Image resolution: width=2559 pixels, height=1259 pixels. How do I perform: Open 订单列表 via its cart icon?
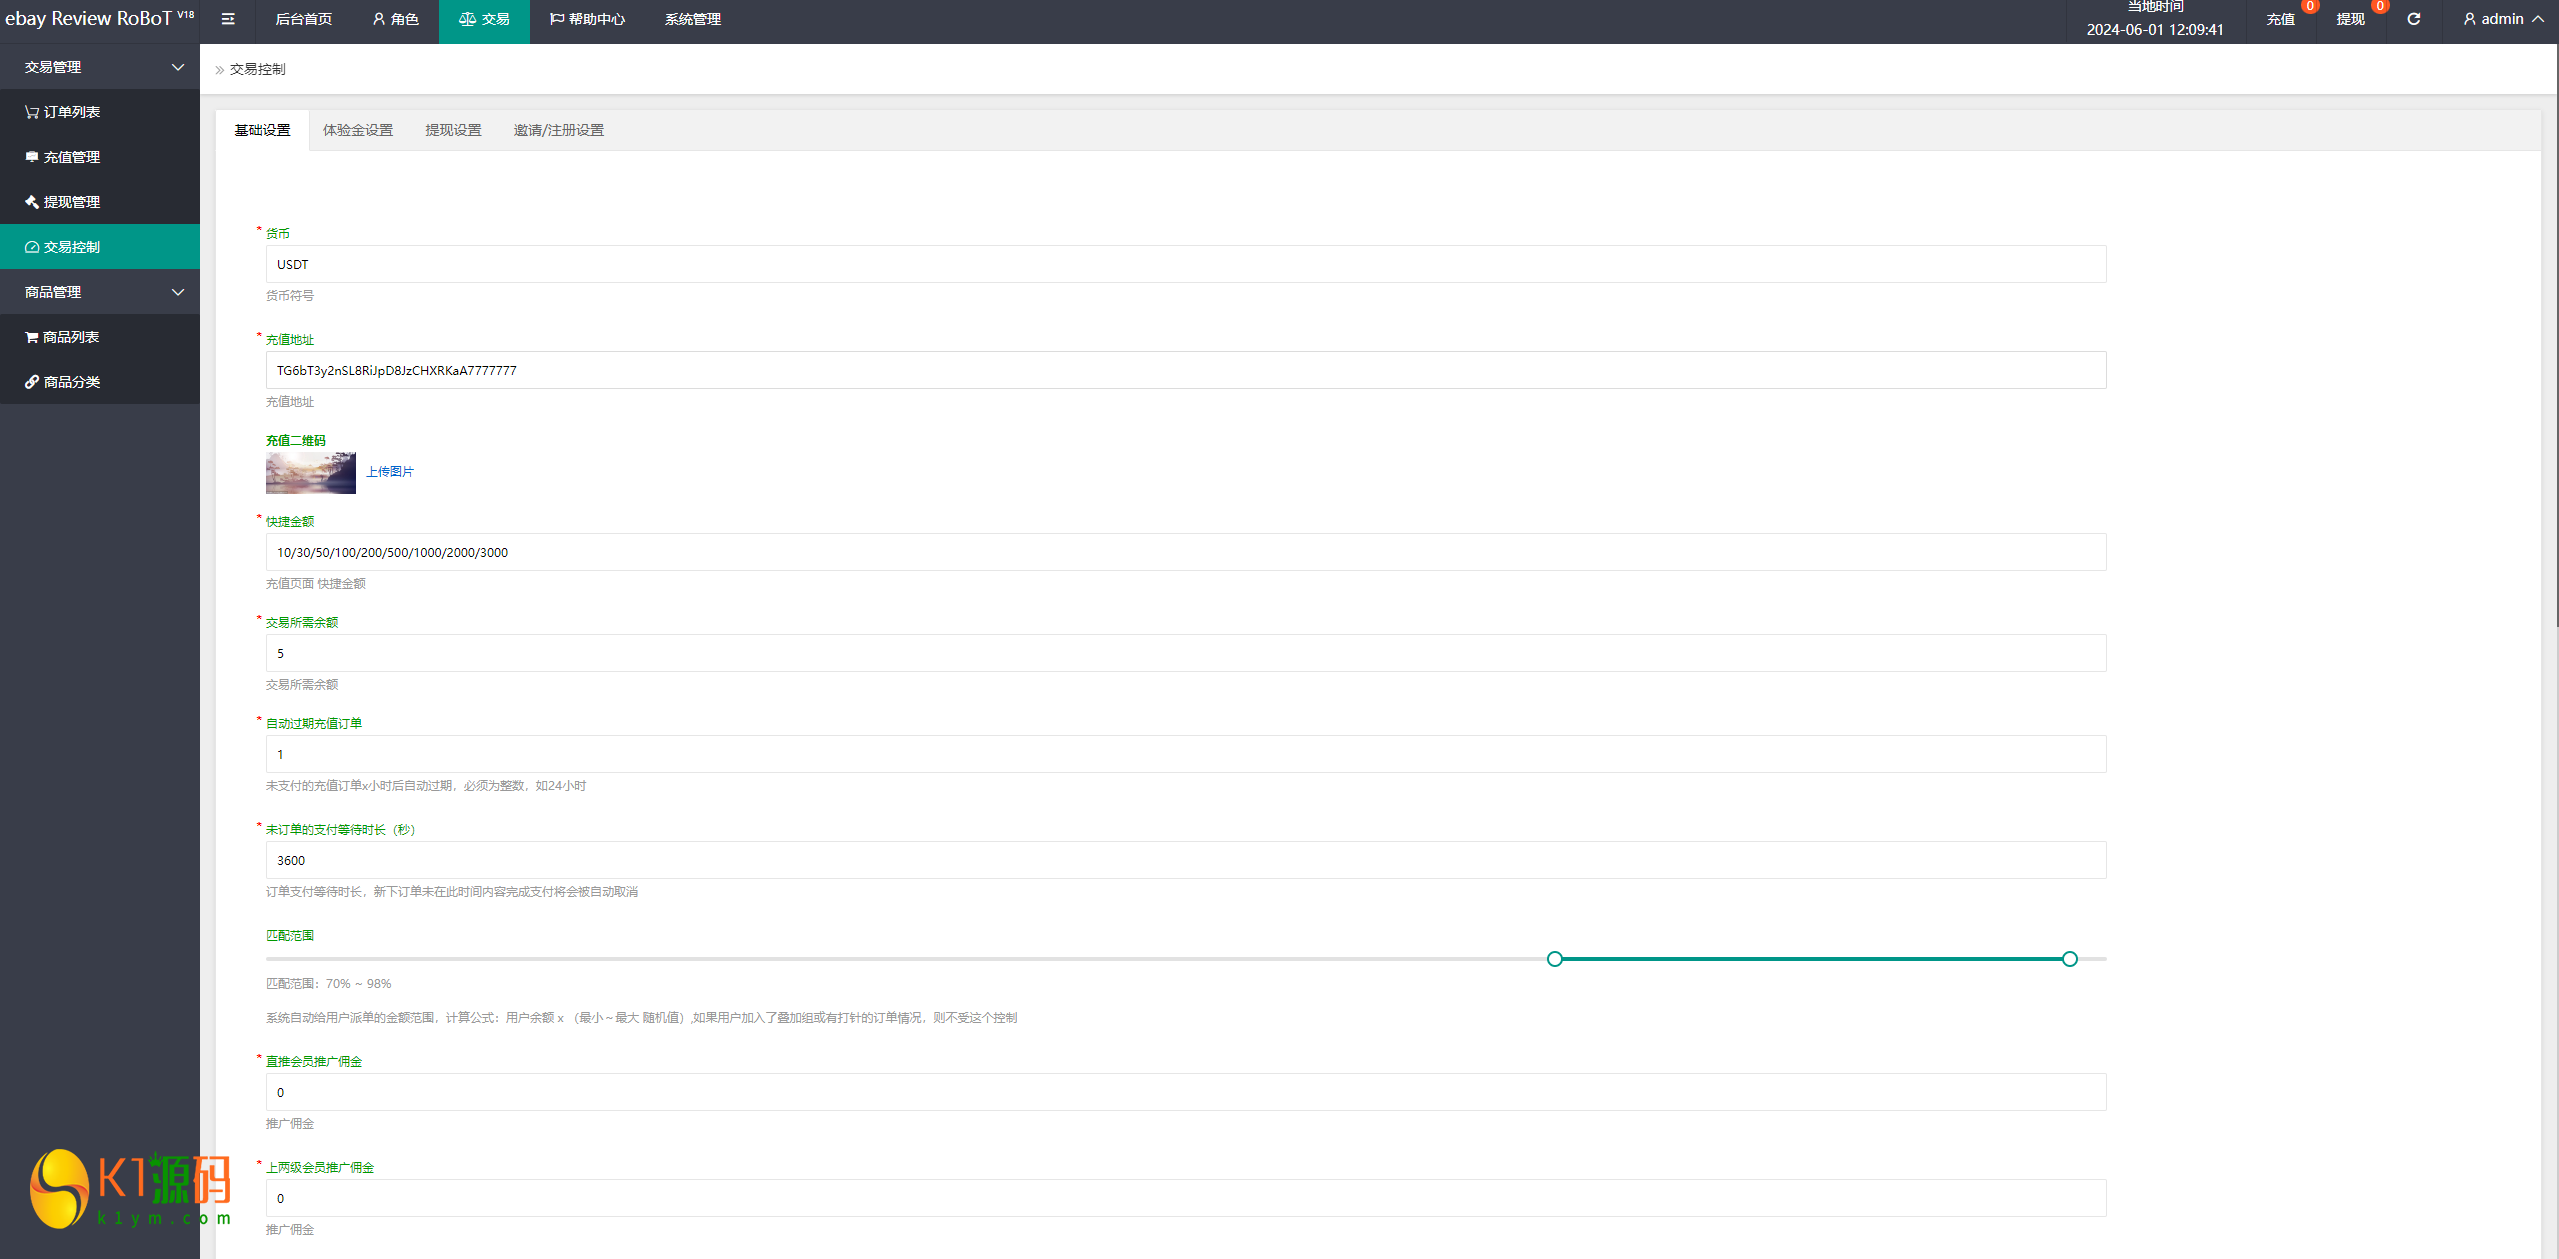32,112
